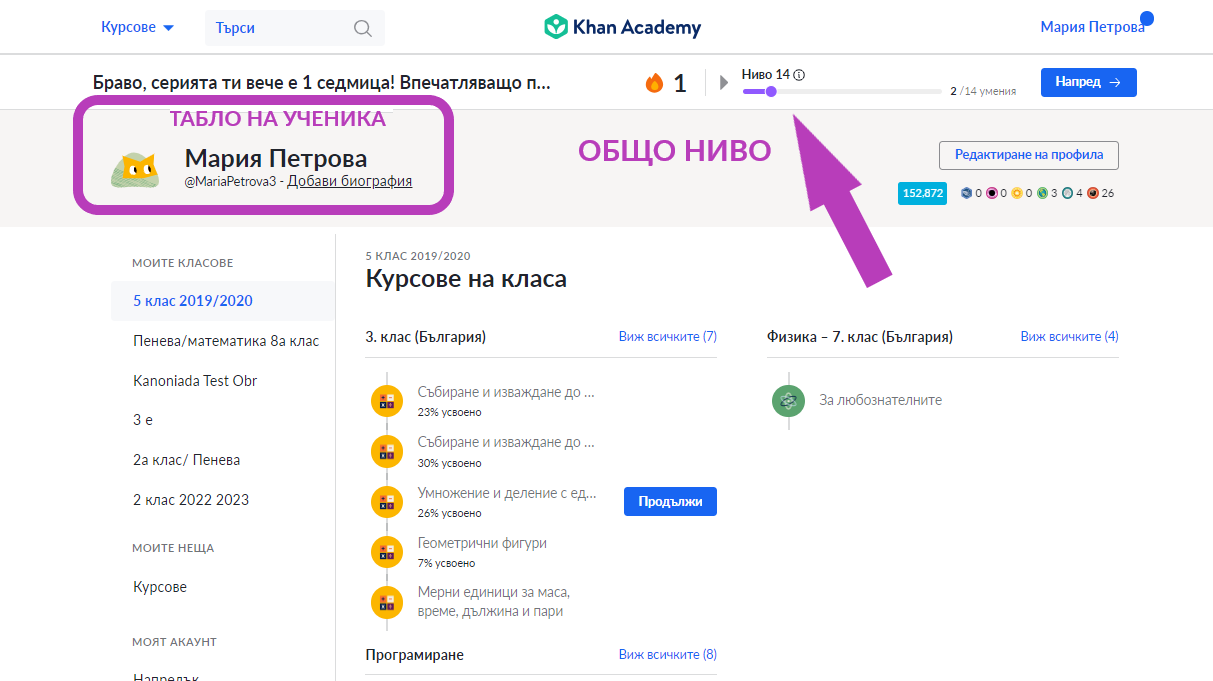This screenshot has width=1213, height=681.
Task: Open Виж всичките (7) for 3. клас
Action: tap(668, 337)
